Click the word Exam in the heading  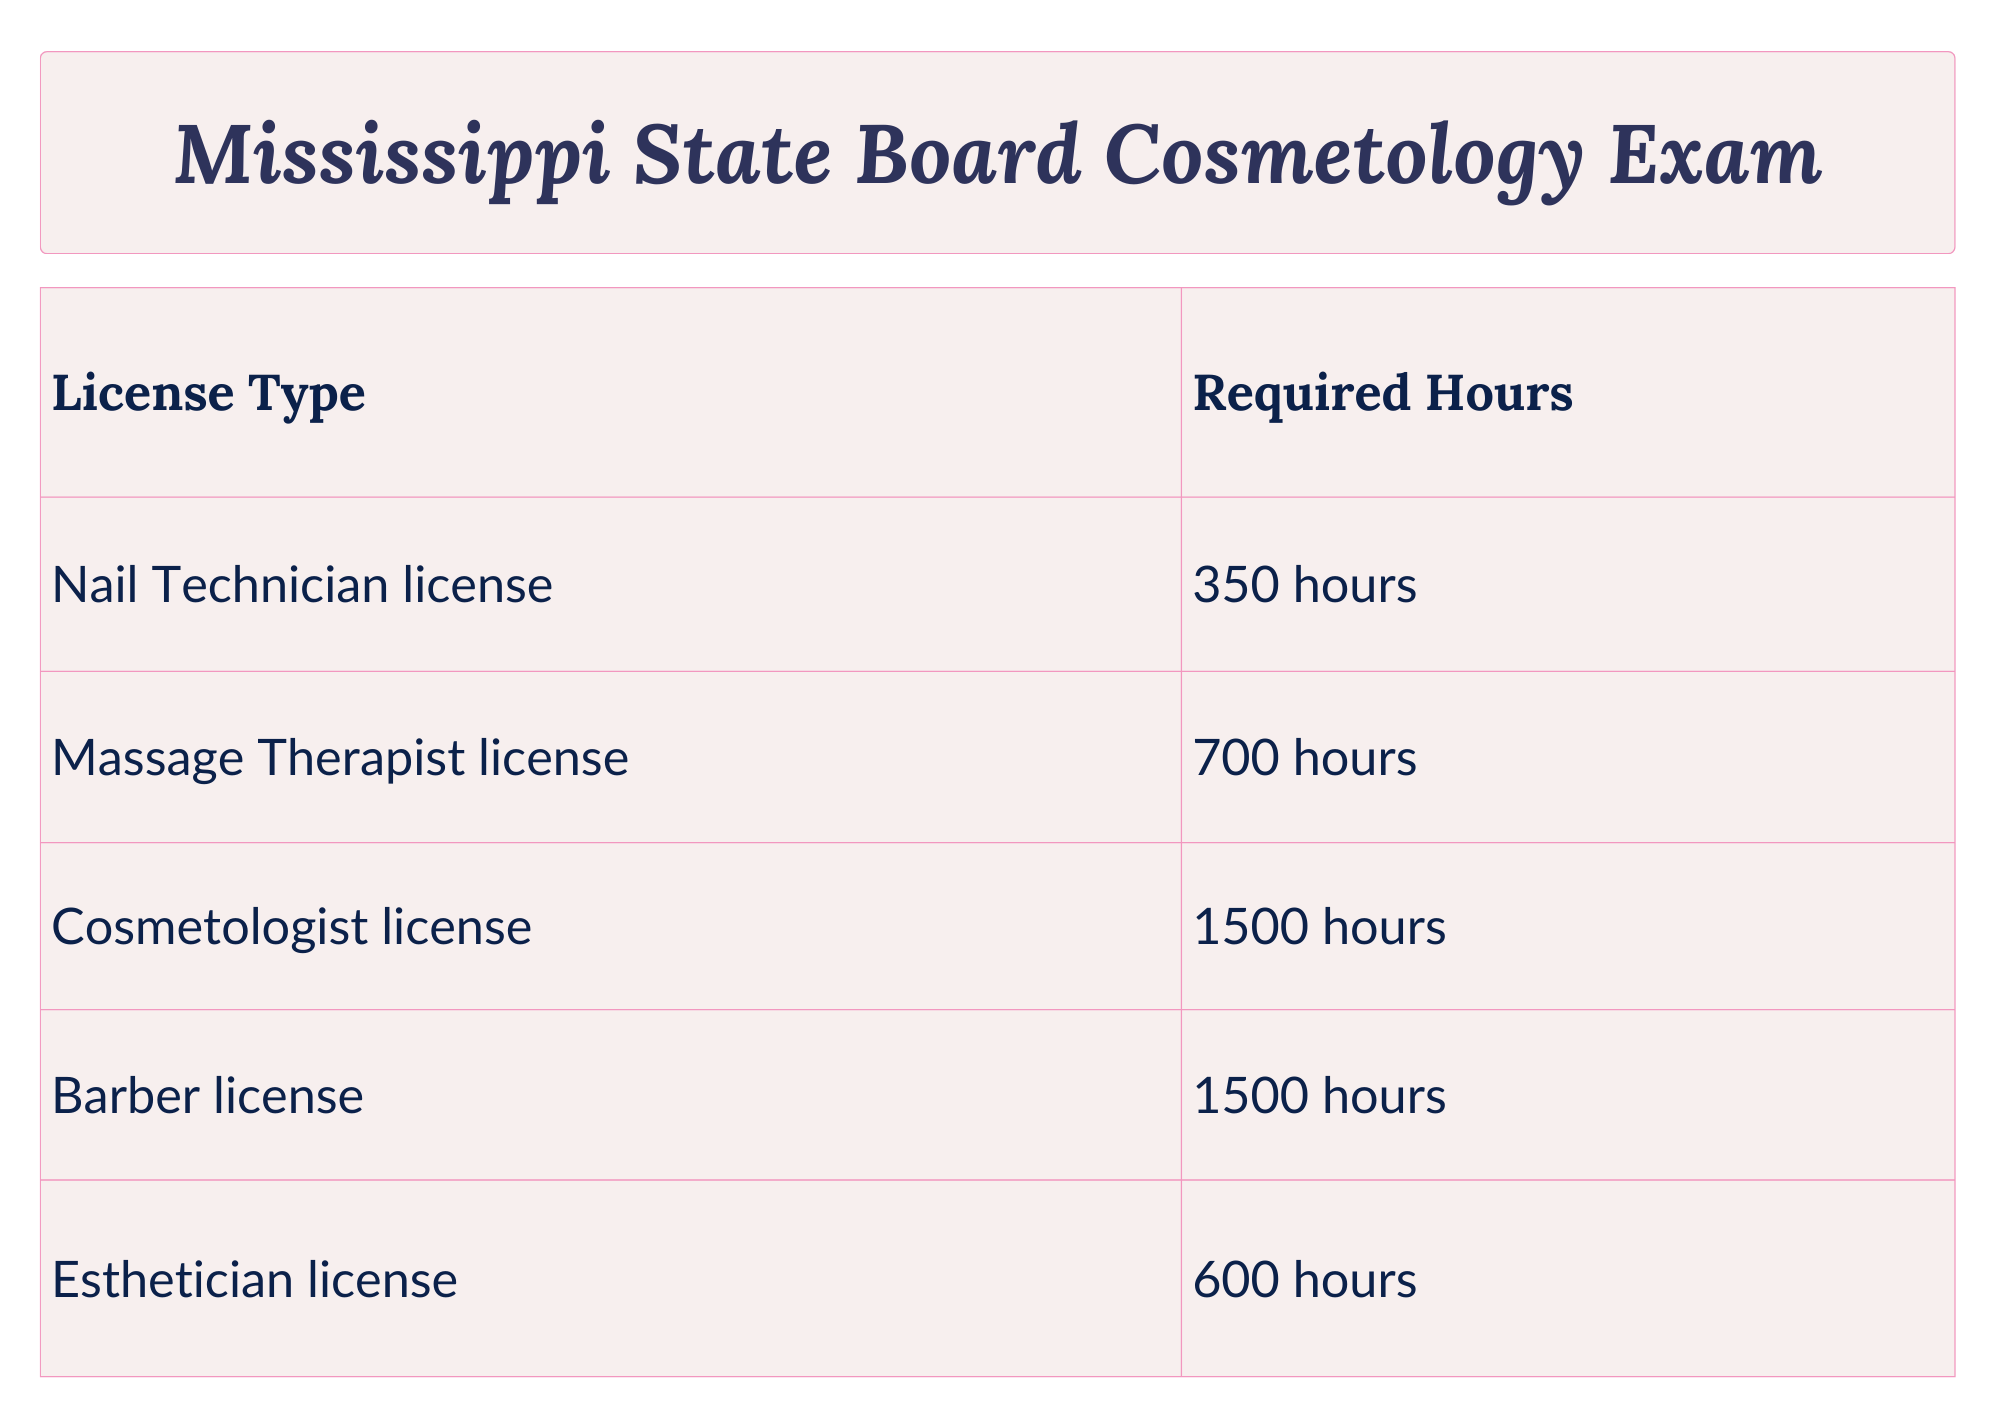1716,155
